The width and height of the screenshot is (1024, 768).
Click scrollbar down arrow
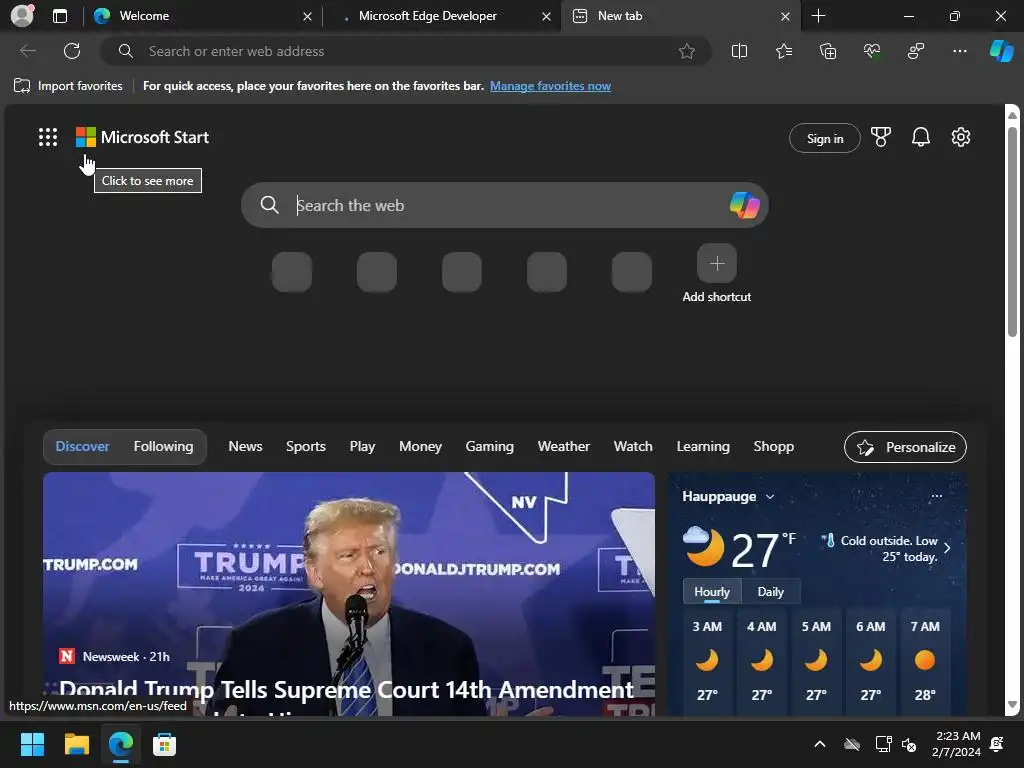[1012, 704]
